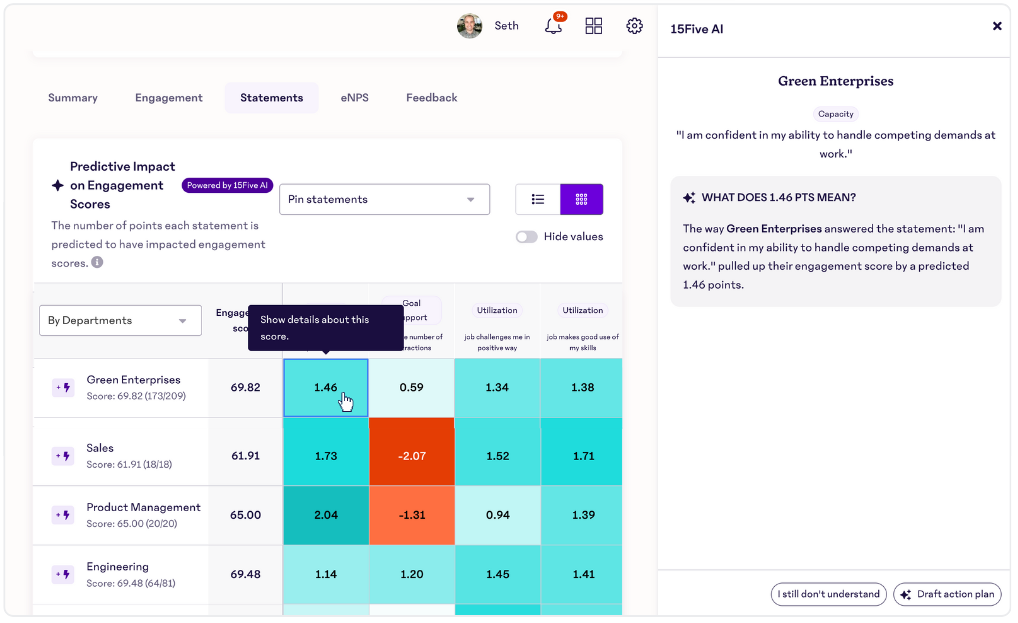1018x623 pixels.
Task: Click the Engineering 1.45 cell
Action: pos(497,574)
